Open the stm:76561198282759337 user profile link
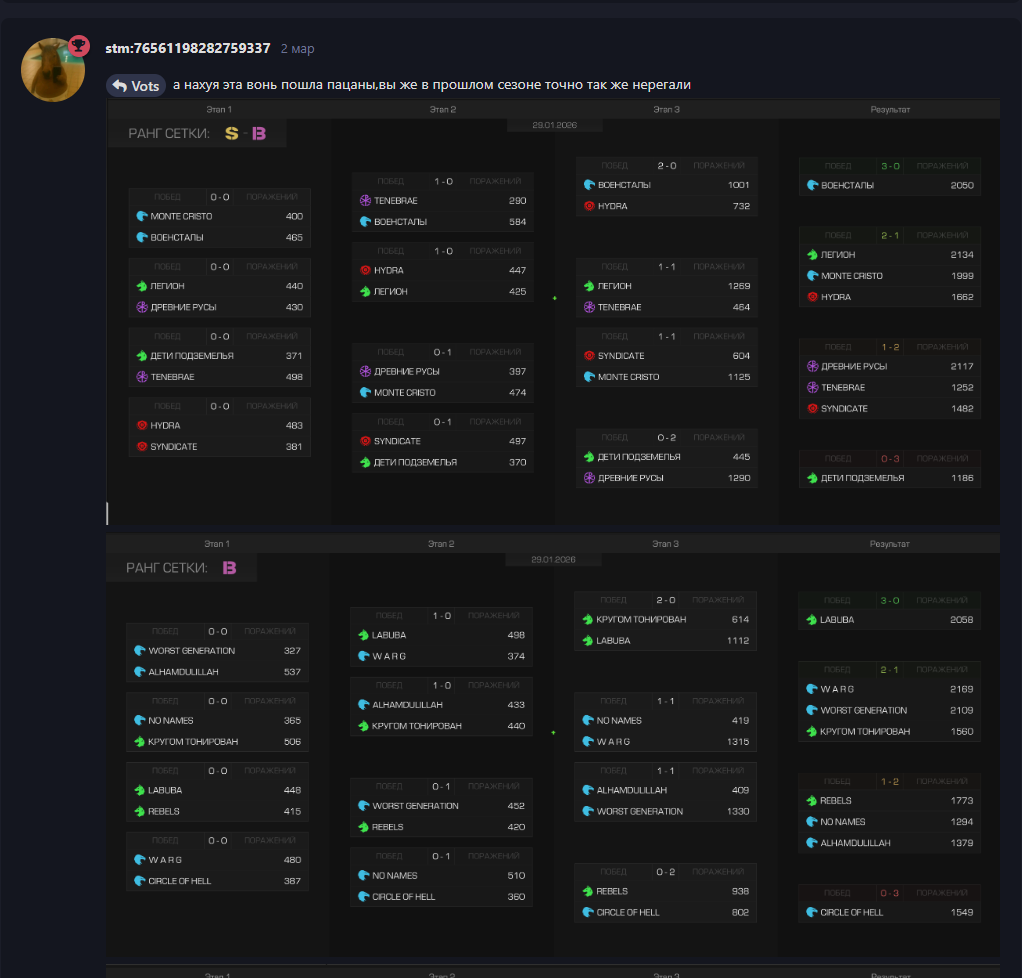 click(x=187, y=48)
